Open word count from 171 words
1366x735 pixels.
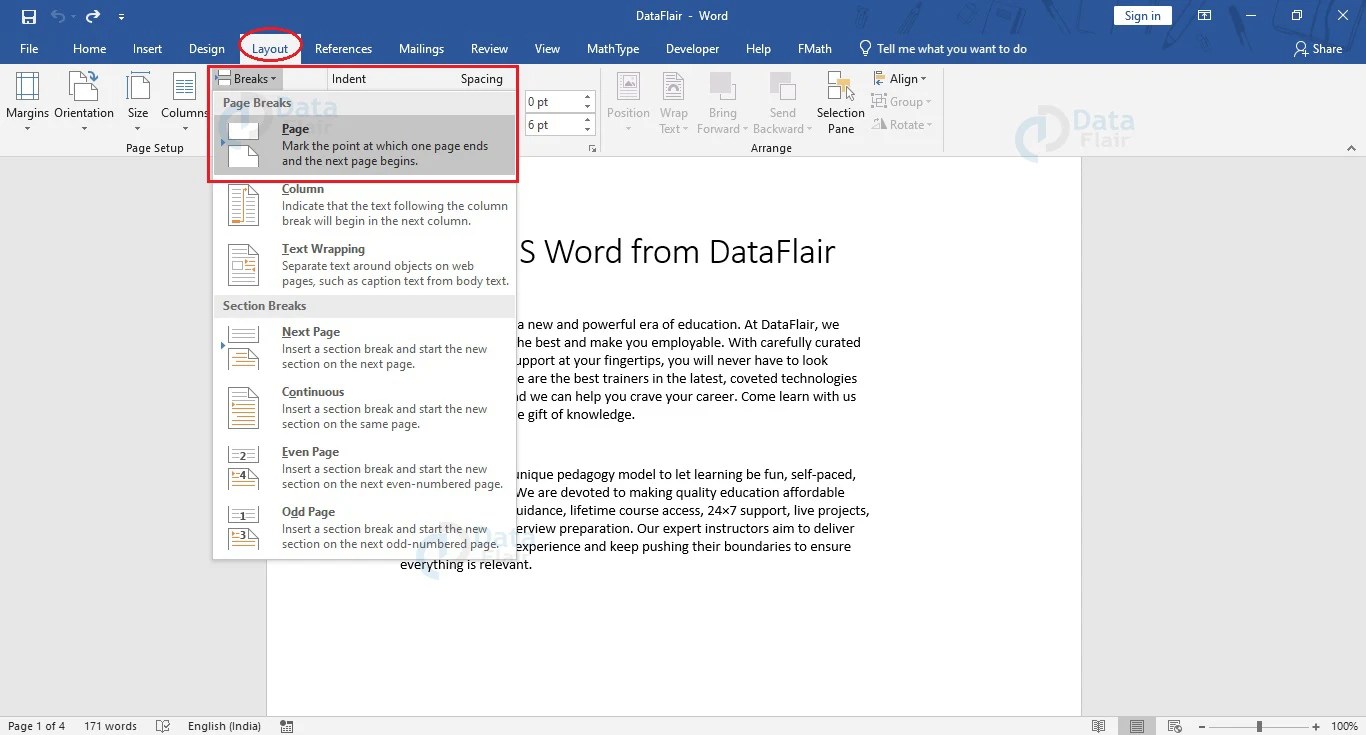point(110,726)
